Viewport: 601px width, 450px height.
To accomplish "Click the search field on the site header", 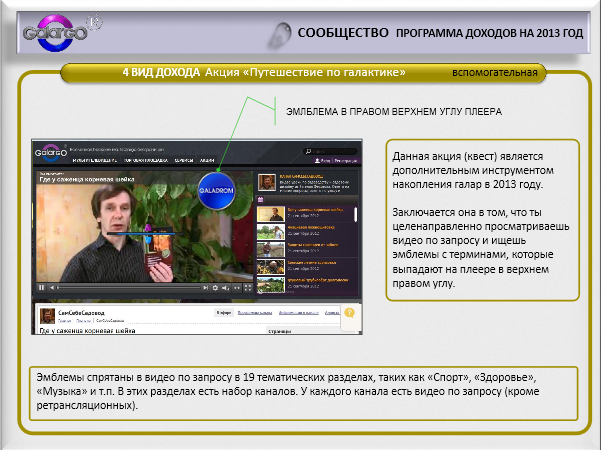I will pyautogui.click(x=330, y=151).
